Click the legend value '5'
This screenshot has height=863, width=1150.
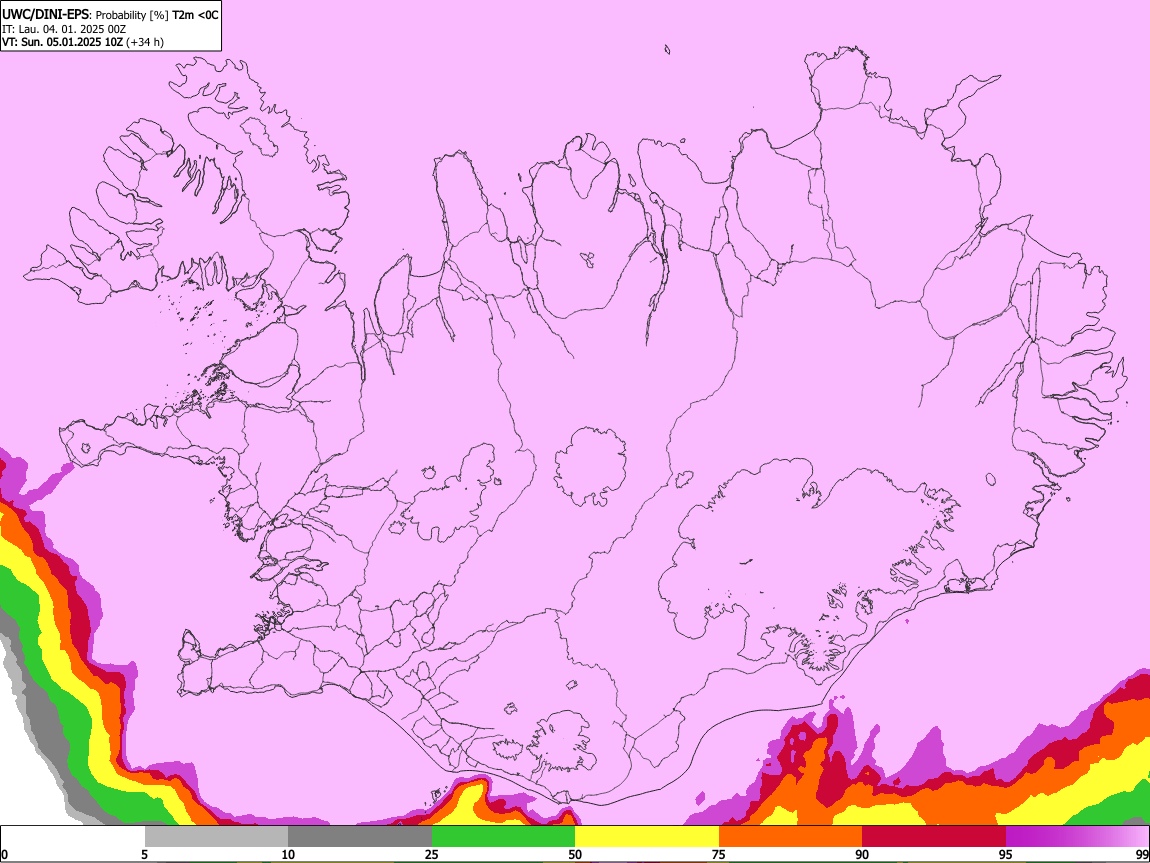coord(144,855)
